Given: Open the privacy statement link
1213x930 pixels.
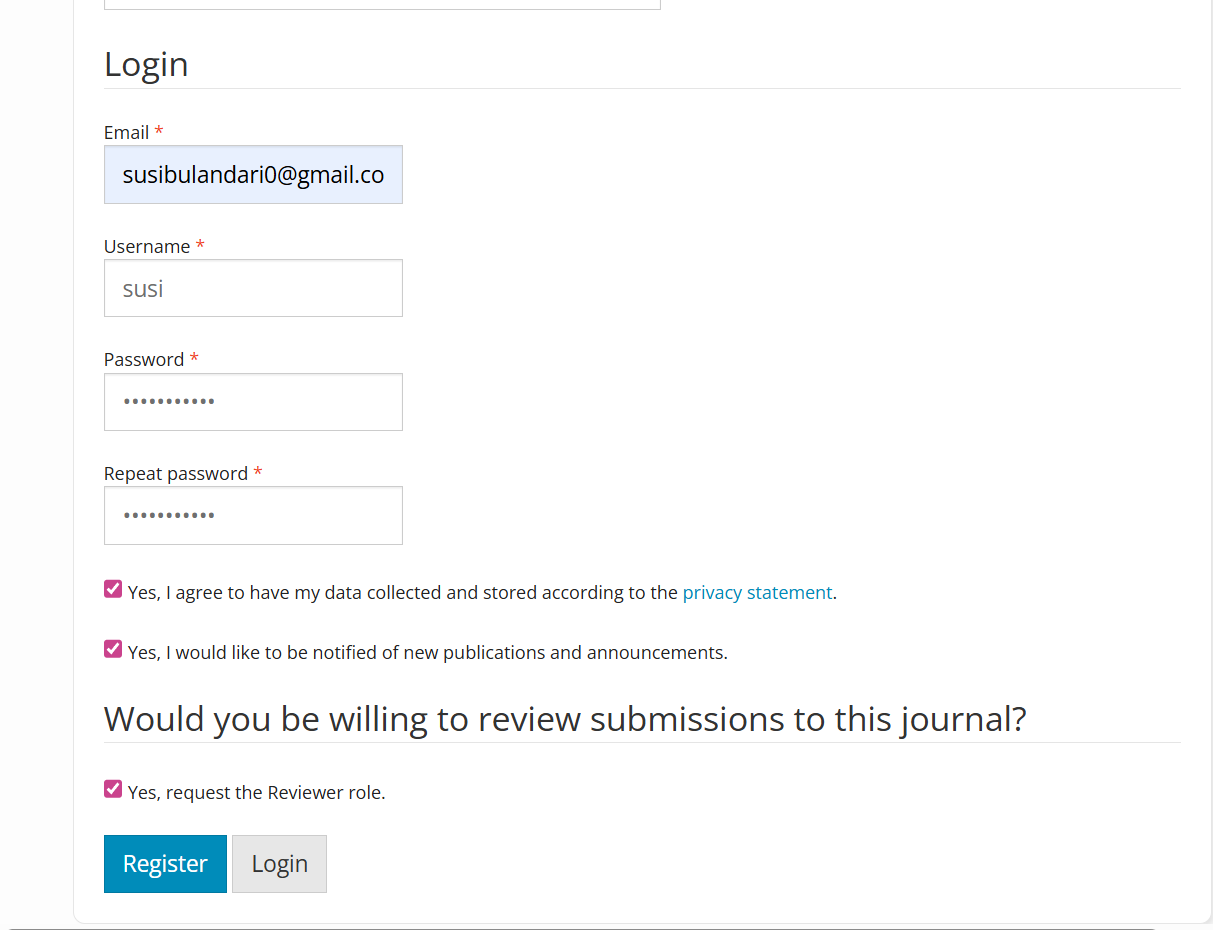Looking at the screenshot, I should tap(757, 592).
